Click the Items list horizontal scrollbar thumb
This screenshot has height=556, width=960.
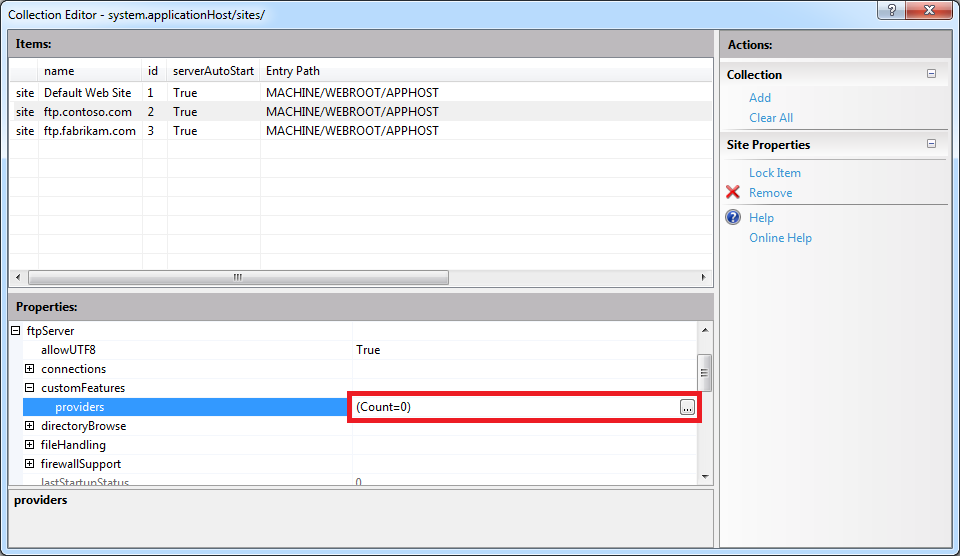pos(238,278)
